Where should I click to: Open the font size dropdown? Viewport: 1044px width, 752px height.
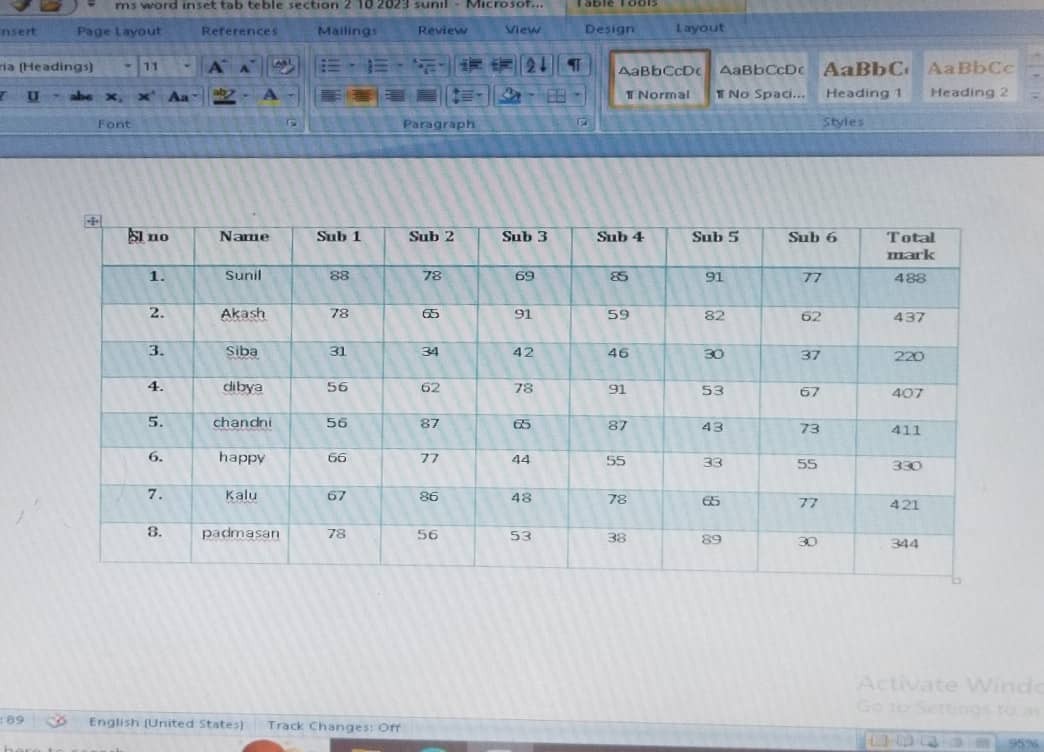[186, 67]
